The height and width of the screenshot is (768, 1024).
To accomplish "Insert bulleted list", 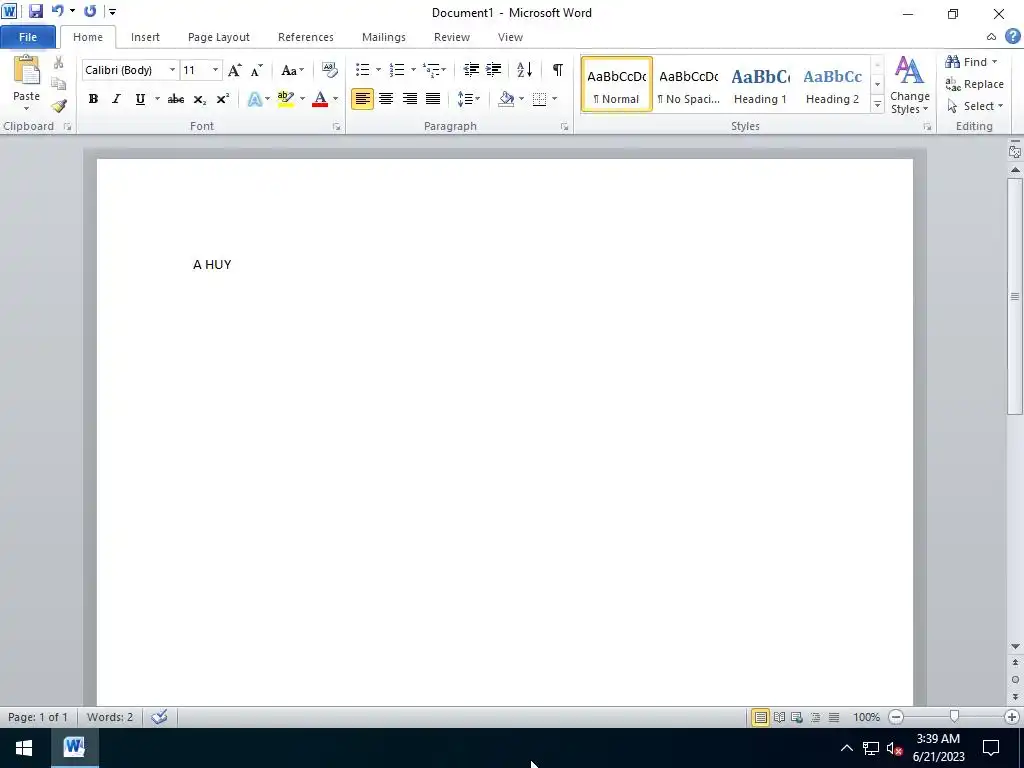I will point(362,70).
